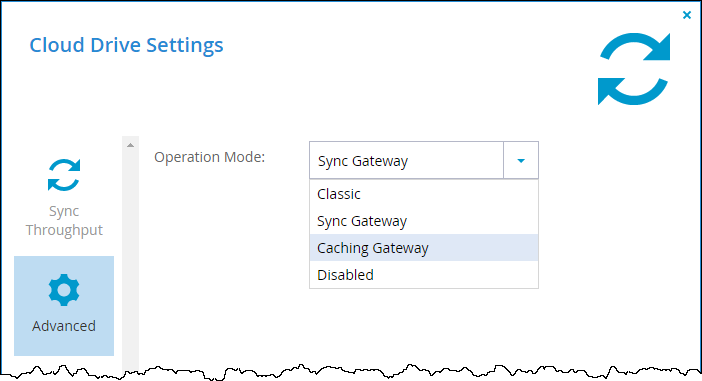Click the Operation Mode label text
Viewport: 702px width, 381px height.
click(x=210, y=157)
